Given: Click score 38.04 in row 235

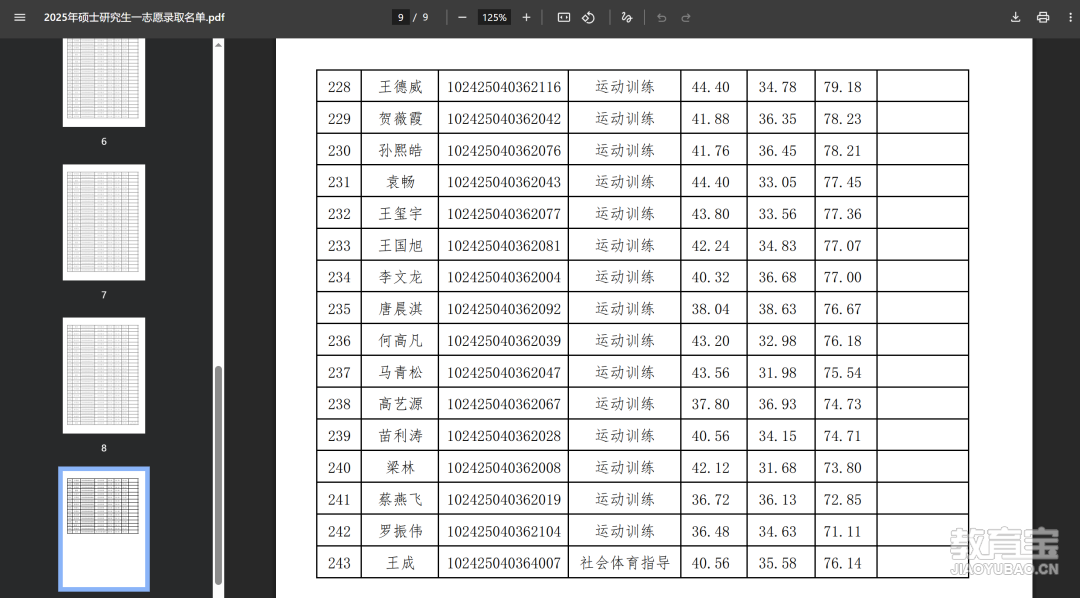Looking at the screenshot, I should [x=710, y=309].
